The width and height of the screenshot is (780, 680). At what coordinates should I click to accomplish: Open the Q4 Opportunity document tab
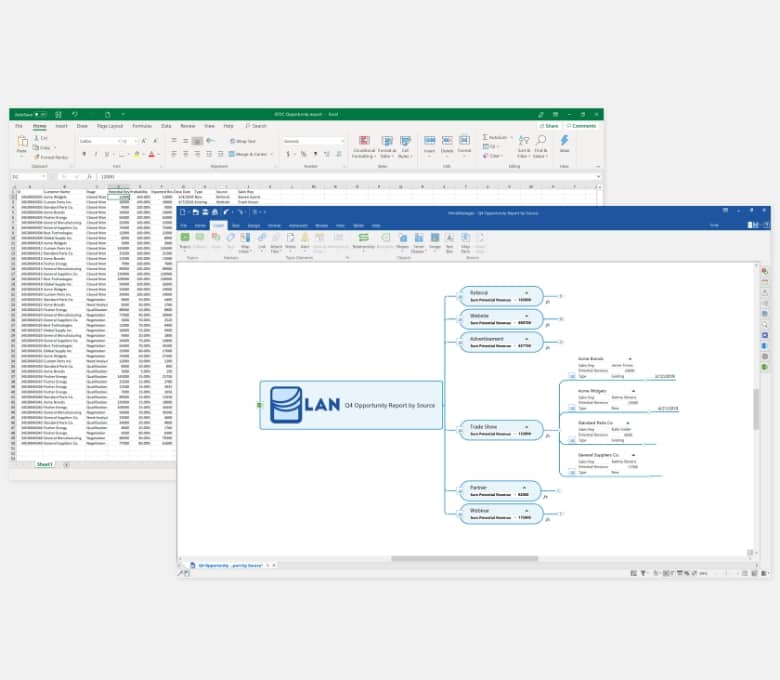230,566
